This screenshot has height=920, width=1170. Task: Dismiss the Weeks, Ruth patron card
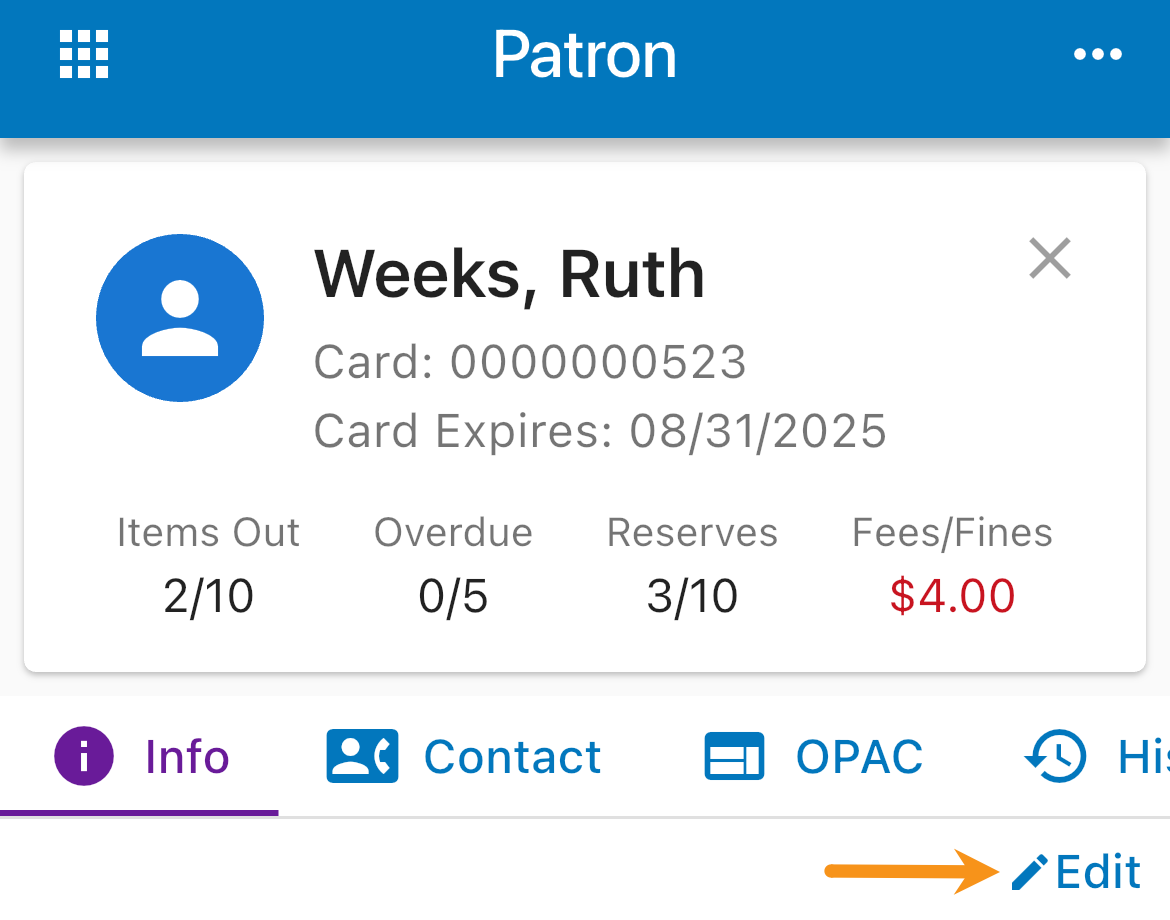coord(1049,258)
